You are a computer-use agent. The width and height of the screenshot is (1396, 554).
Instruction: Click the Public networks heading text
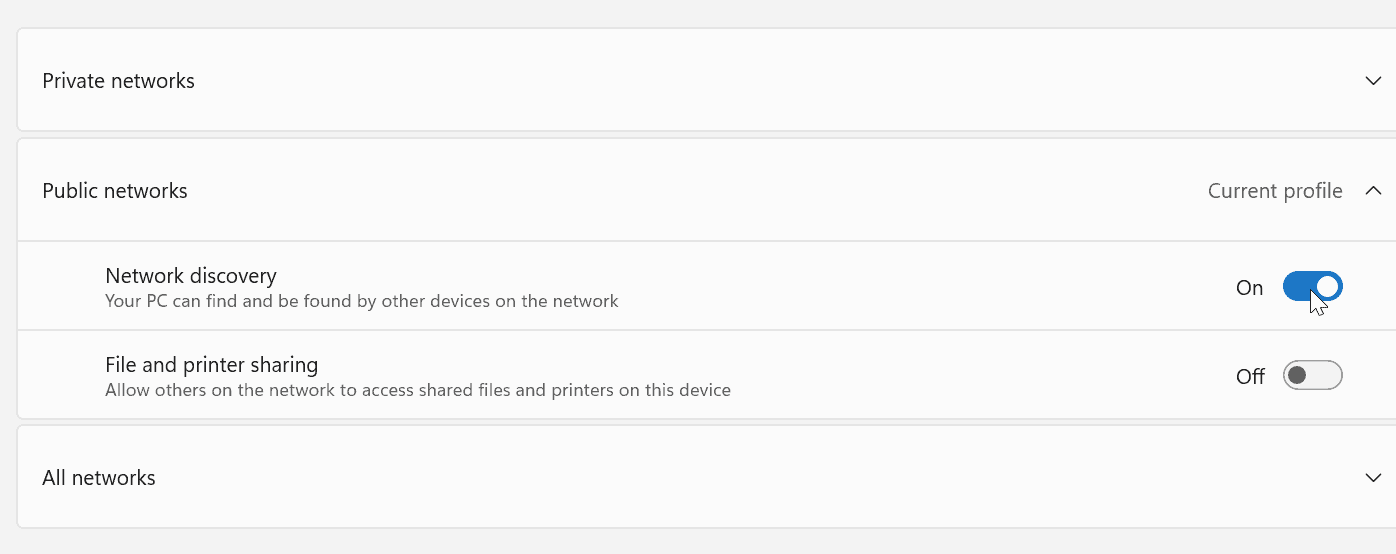click(x=115, y=191)
